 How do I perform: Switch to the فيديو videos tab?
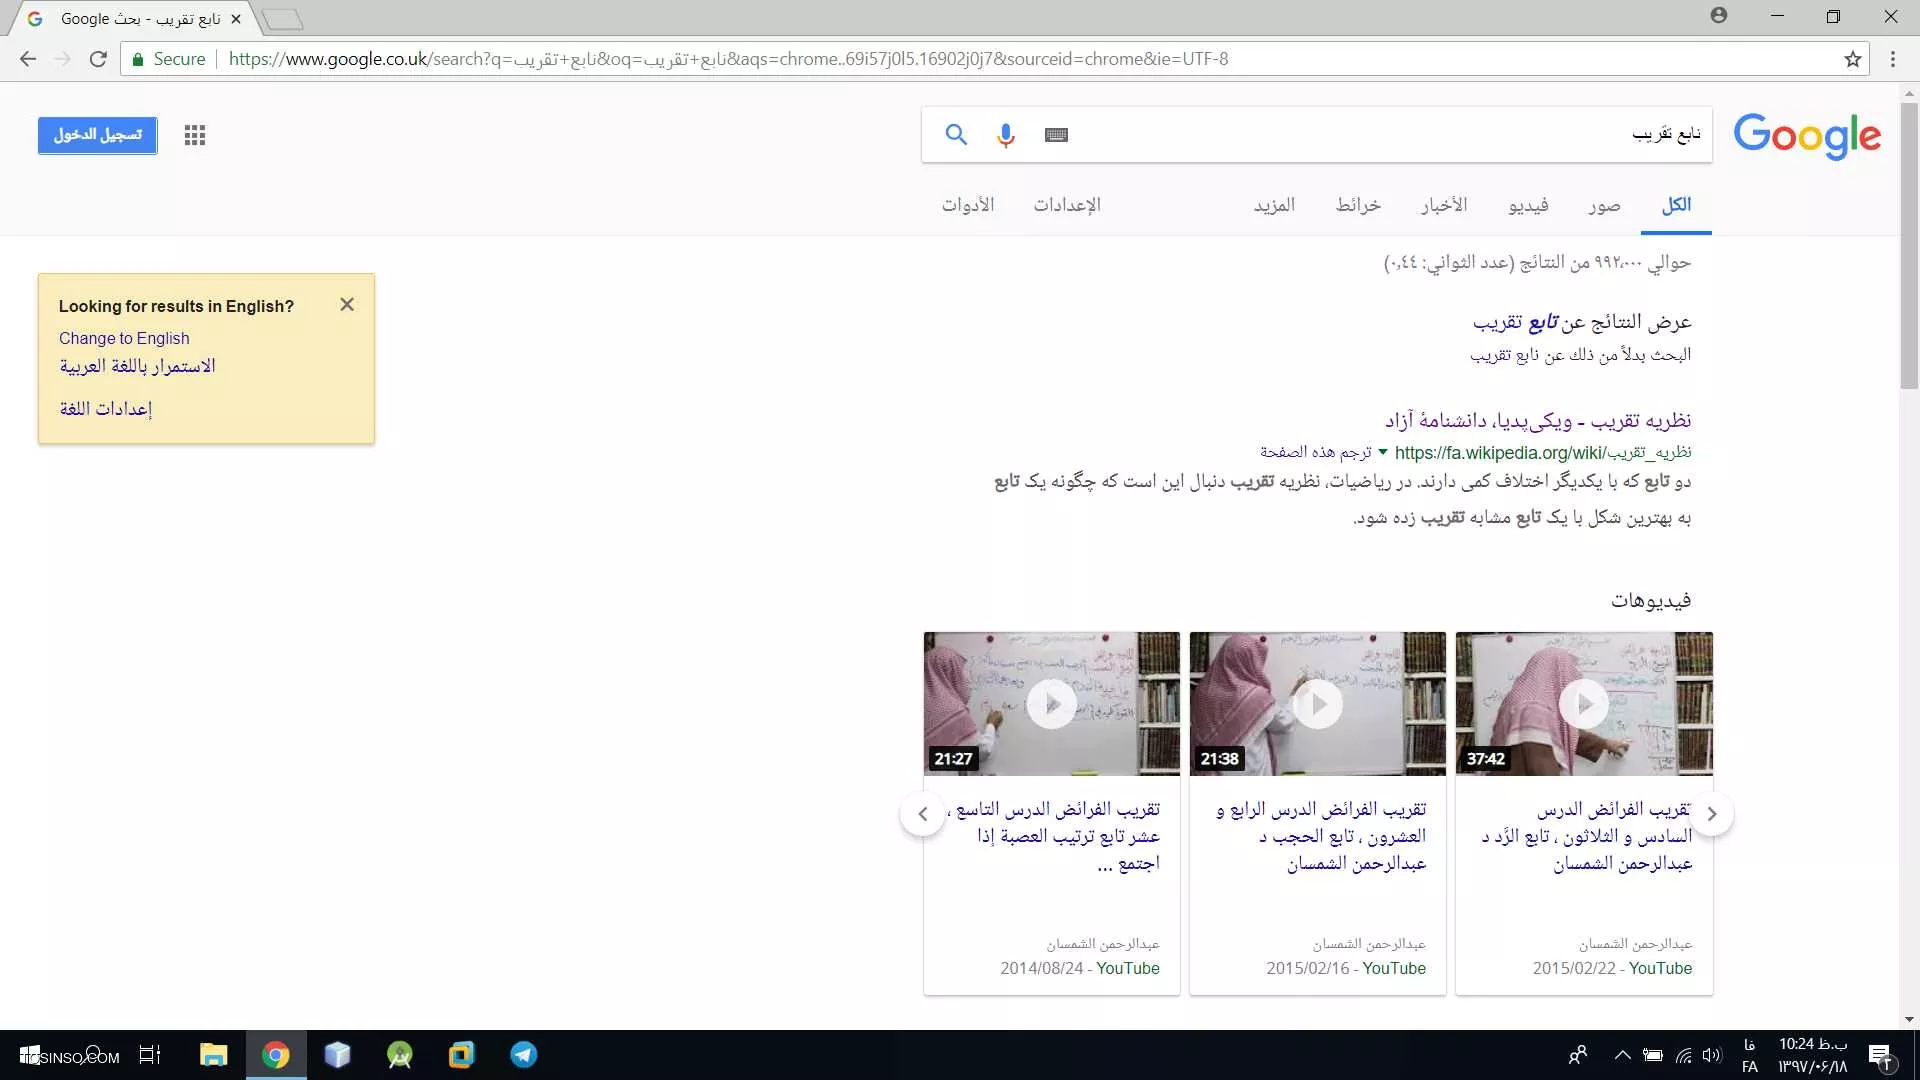pyautogui.click(x=1528, y=205)
